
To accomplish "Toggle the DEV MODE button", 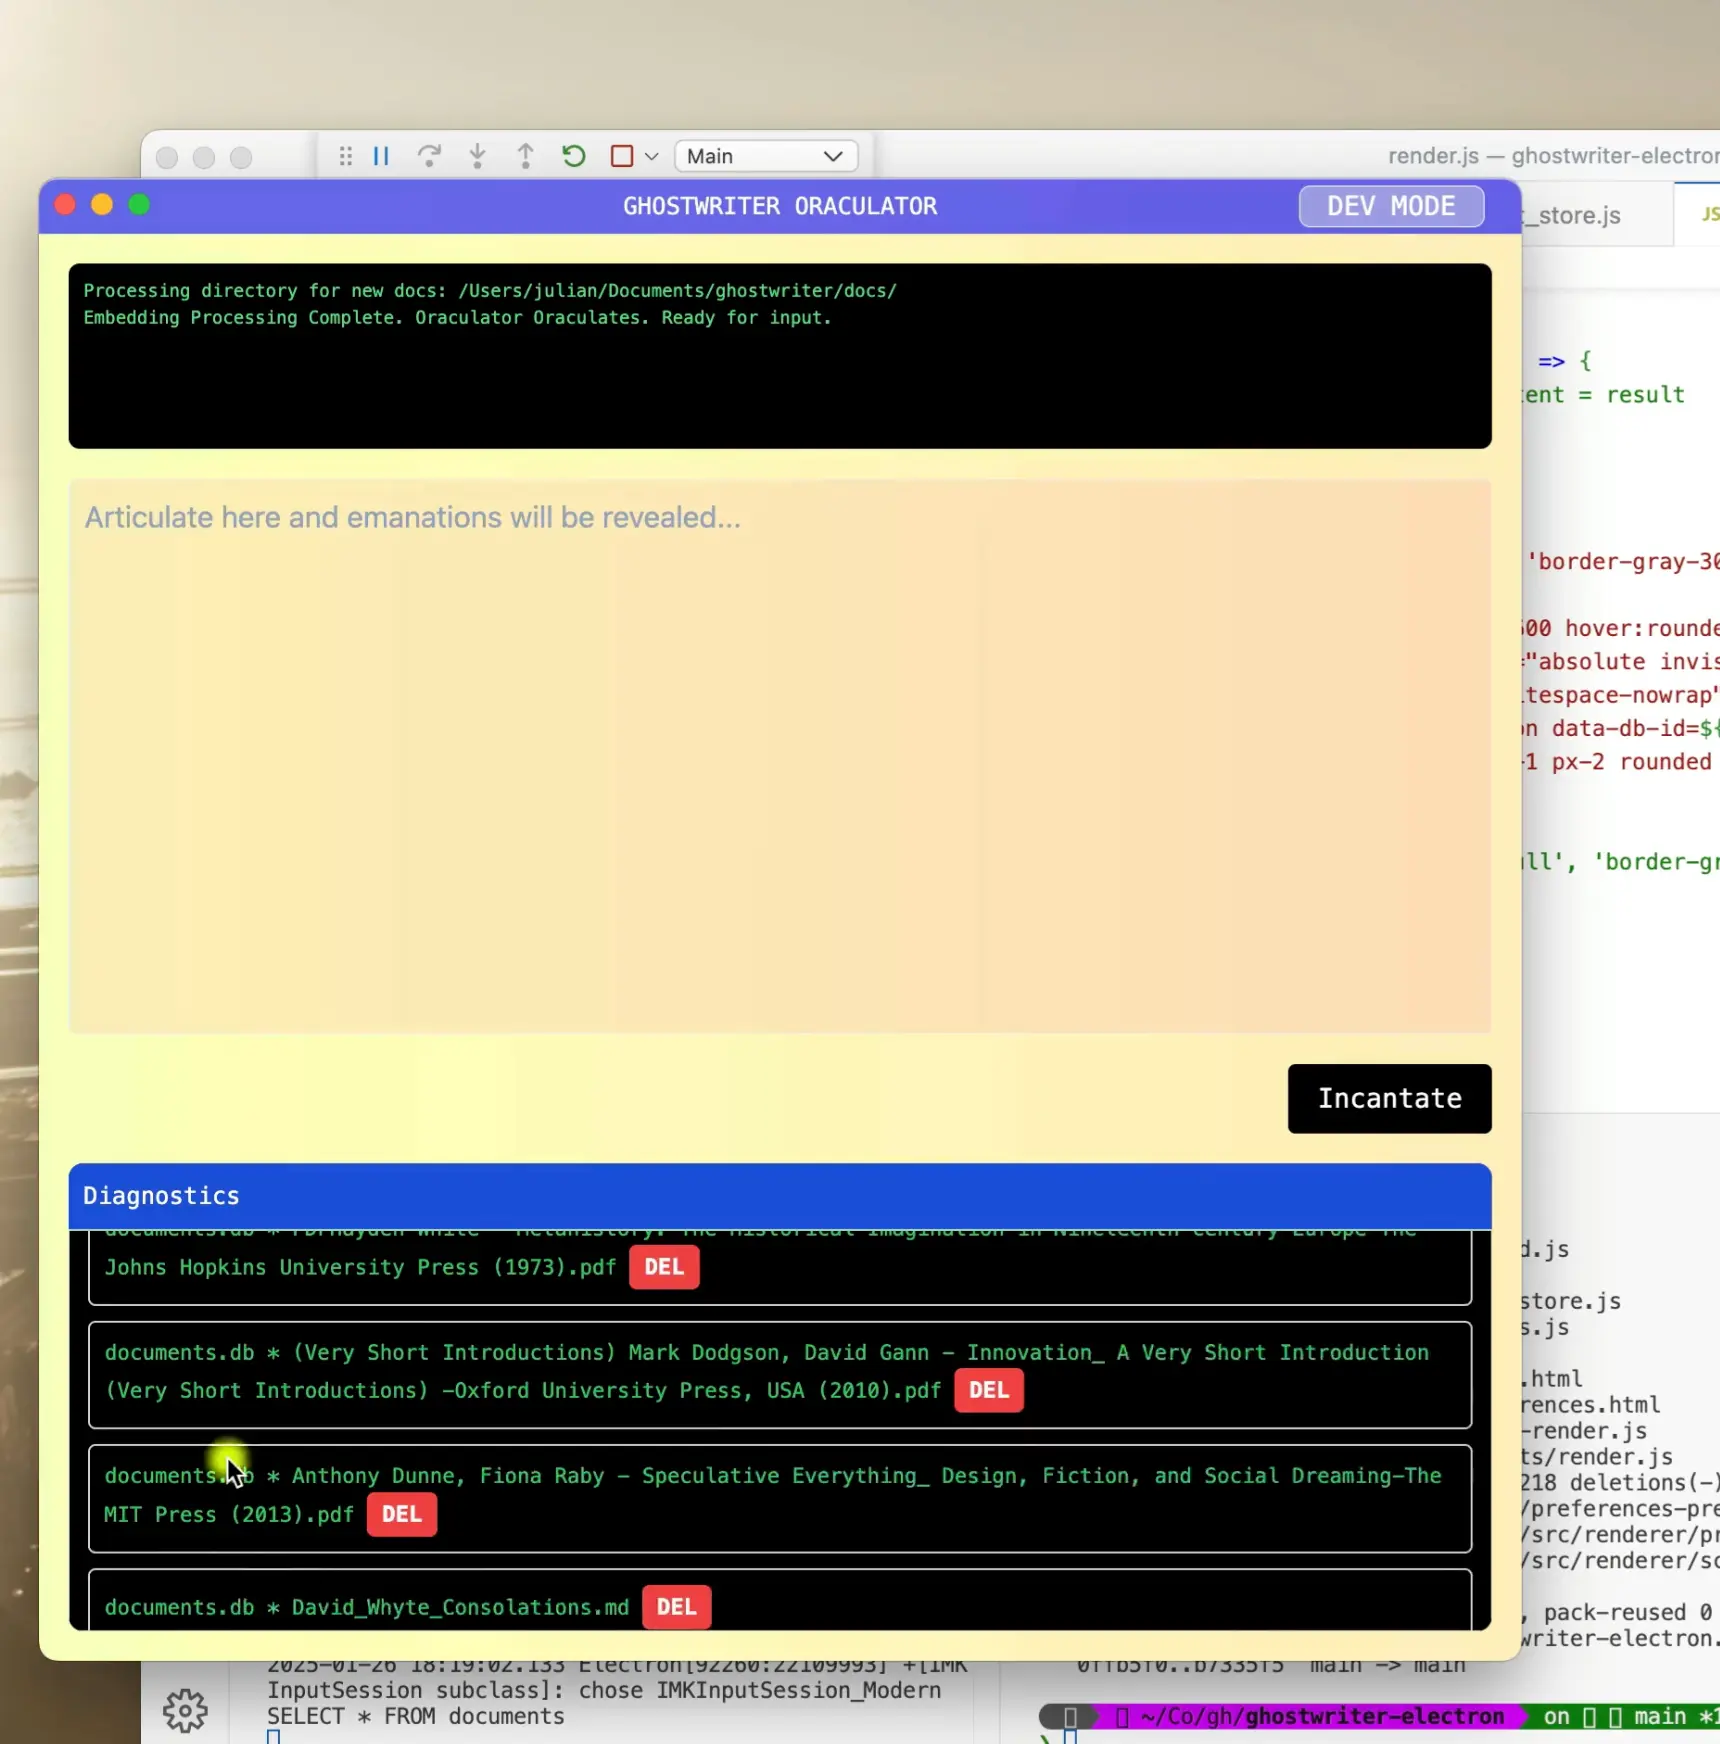I will tap(1391, 206).
